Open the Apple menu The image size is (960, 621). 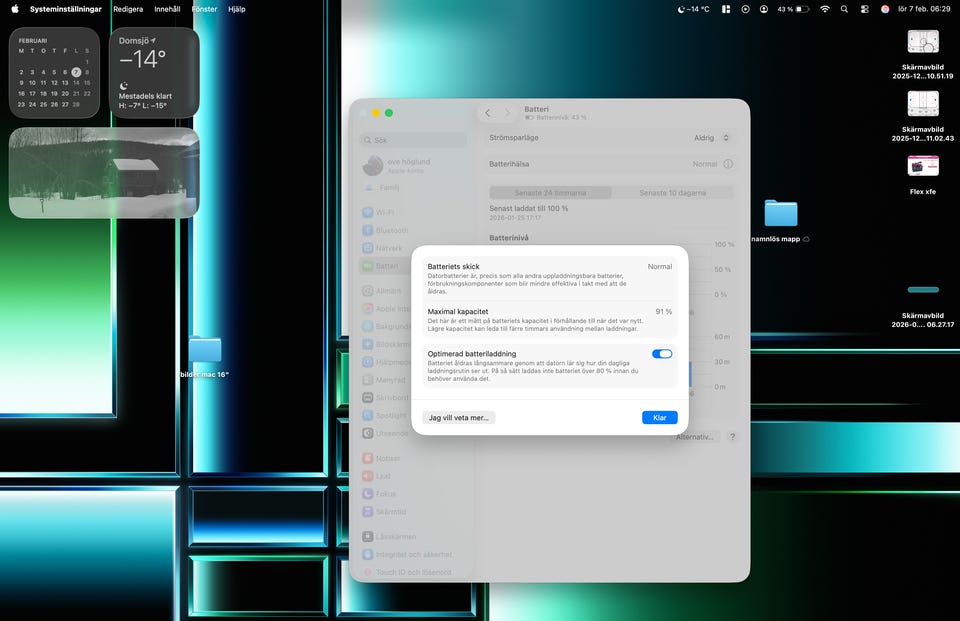14,9
